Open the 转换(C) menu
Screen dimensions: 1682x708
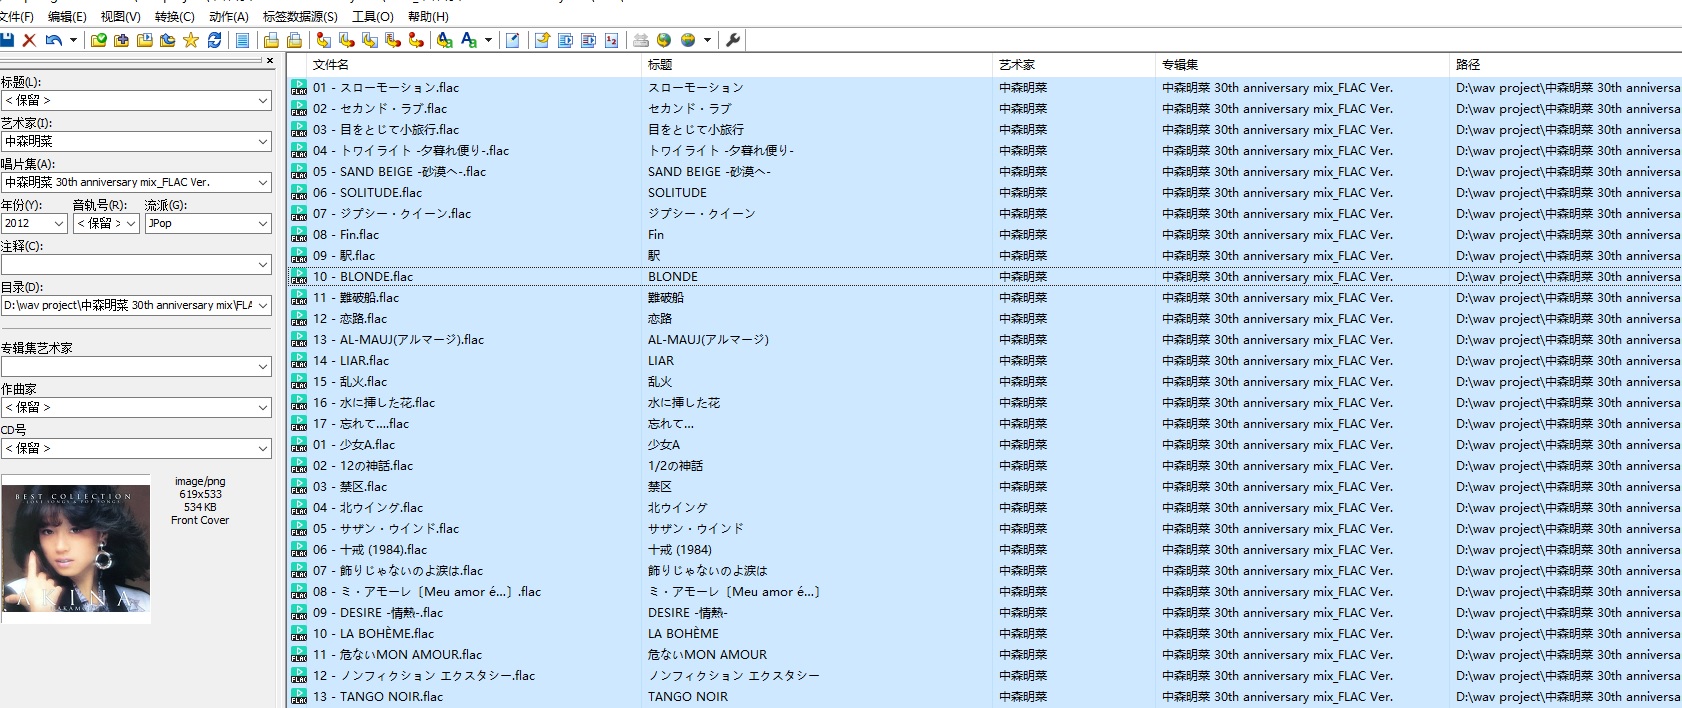pyautogui.click(x=174, y=16)
